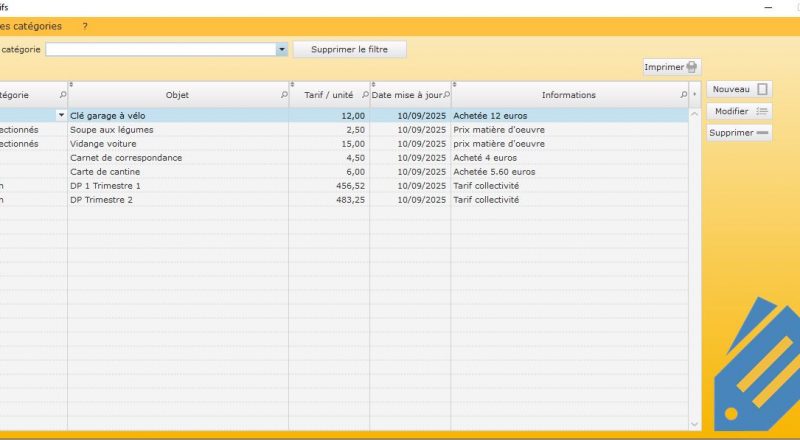Open the catégories menu
800x440 pixels.
click(30, 26)
